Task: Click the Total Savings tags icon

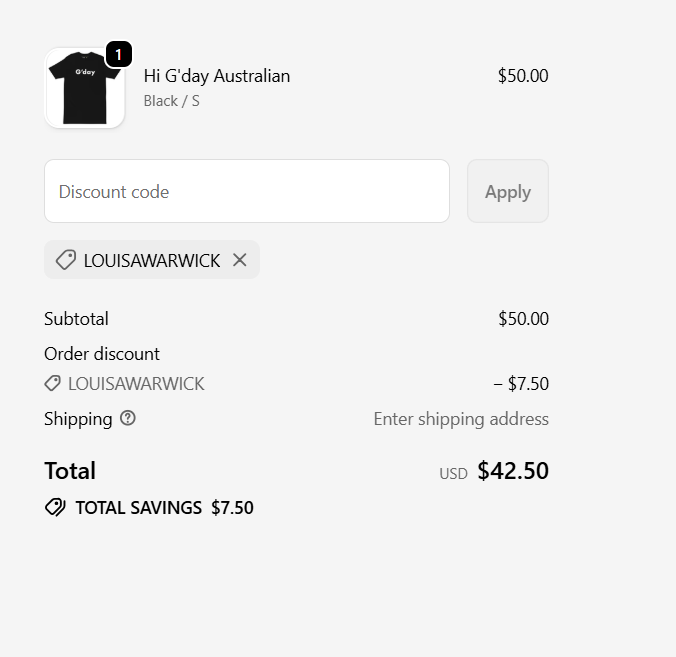Action: pyautogui.click(x=56, y=507)
